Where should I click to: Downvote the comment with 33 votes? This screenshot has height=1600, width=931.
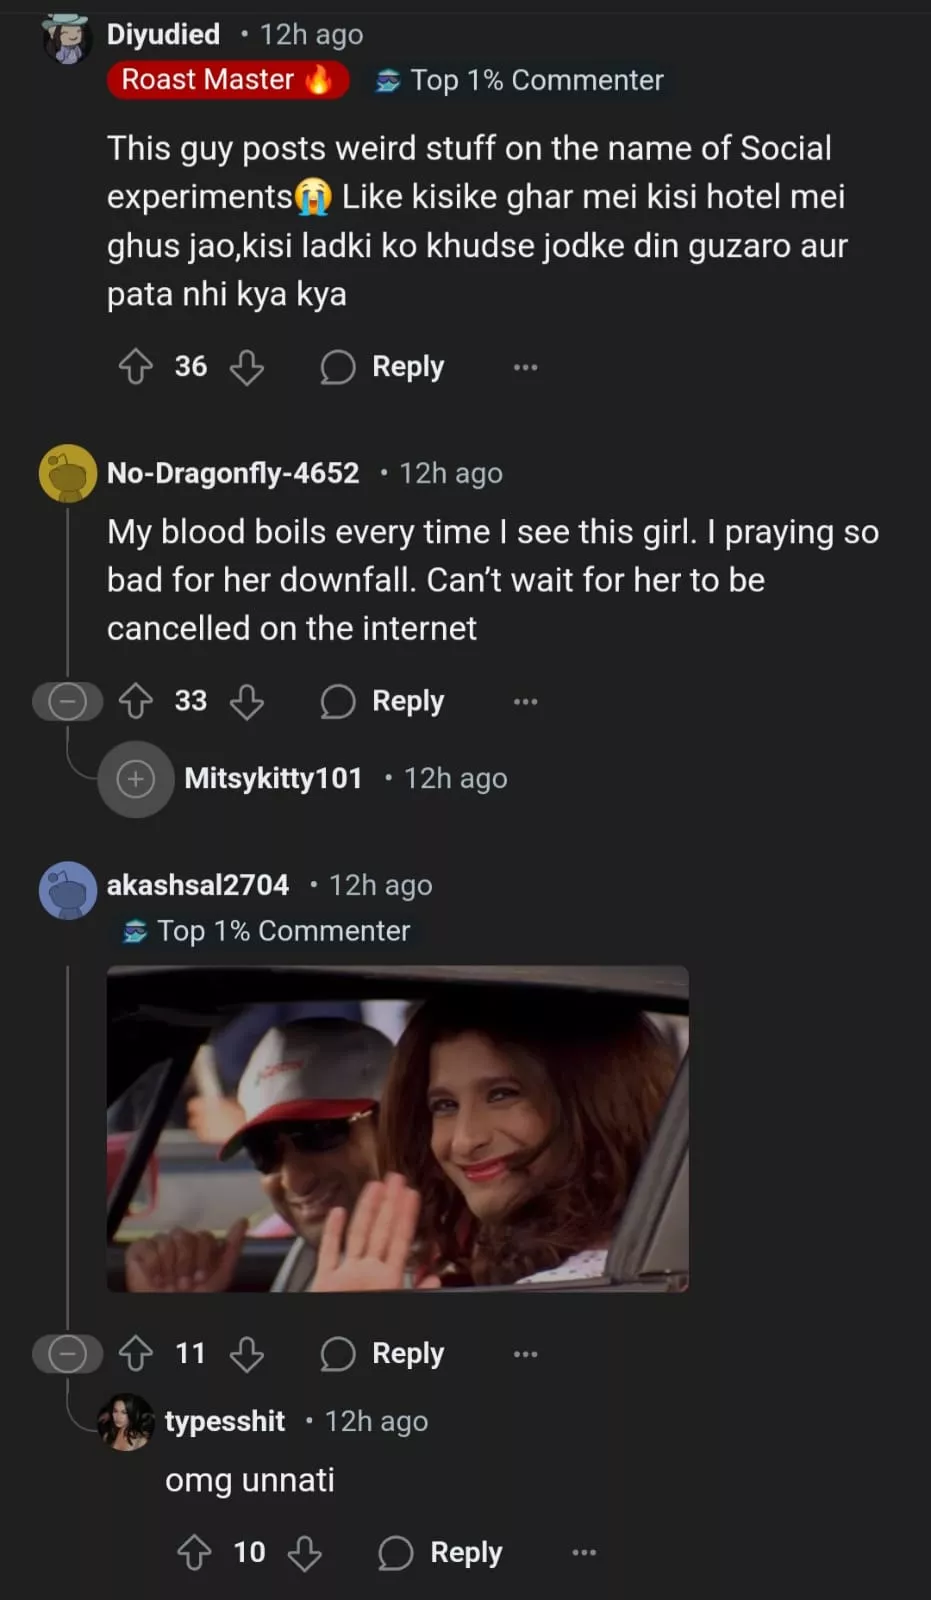coord(246,701)
